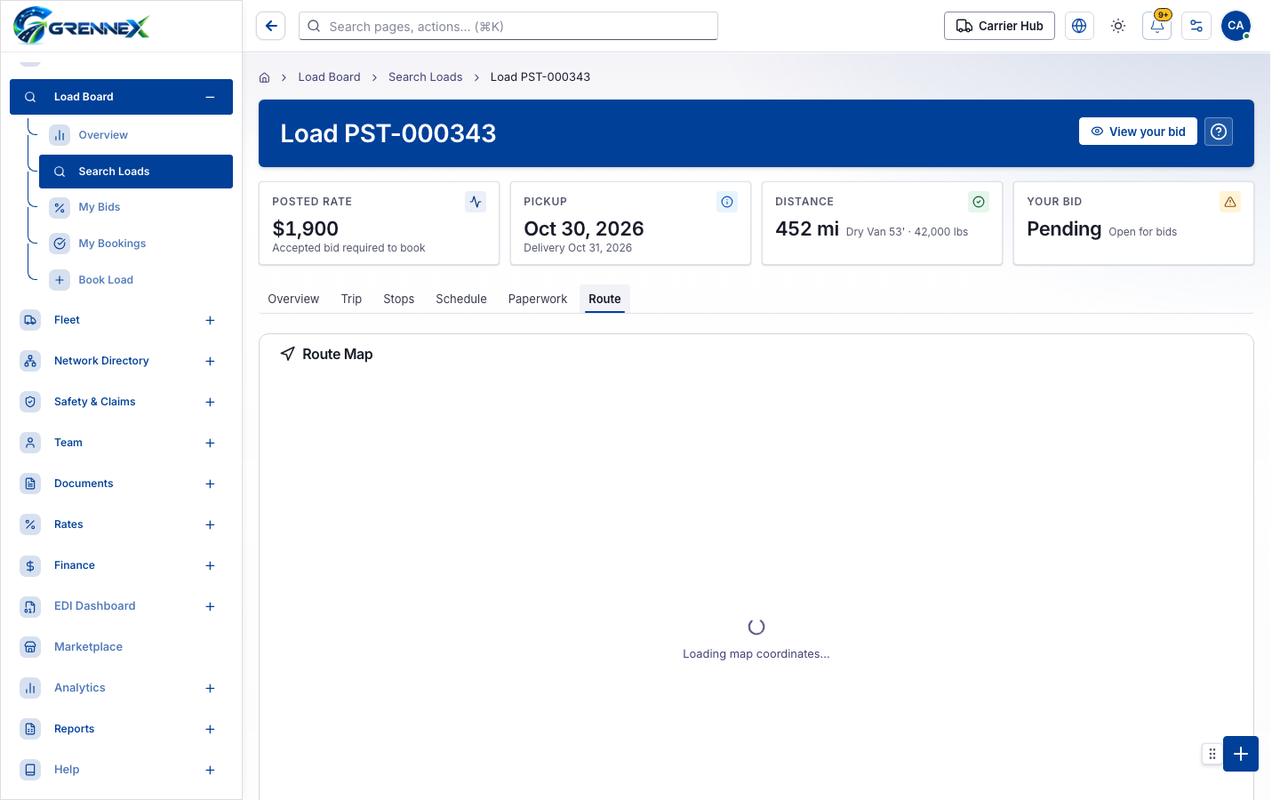This screenshot has width=1280, height=800.
Task: Click the Your Bid warning icon
Action: click(x=1230, y=202)
